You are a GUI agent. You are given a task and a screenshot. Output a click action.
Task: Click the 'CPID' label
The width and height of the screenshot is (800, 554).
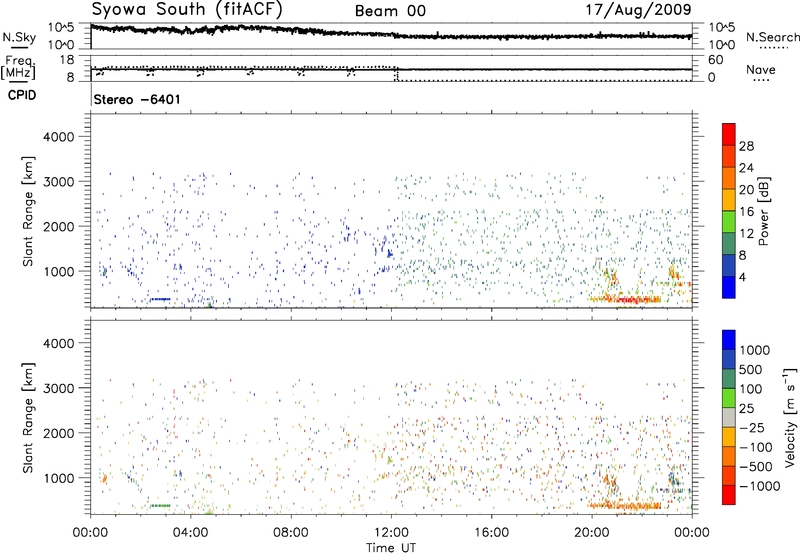[x=22, y=95]
